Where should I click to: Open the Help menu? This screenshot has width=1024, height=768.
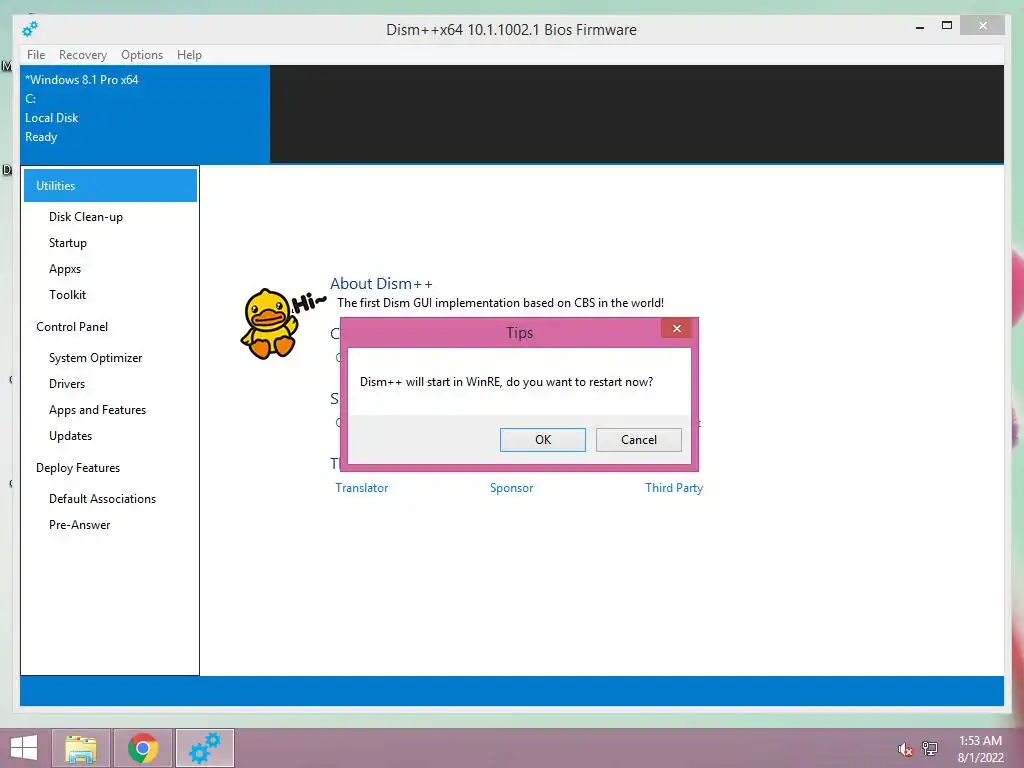pyautogui.click(x=189, y=55)
